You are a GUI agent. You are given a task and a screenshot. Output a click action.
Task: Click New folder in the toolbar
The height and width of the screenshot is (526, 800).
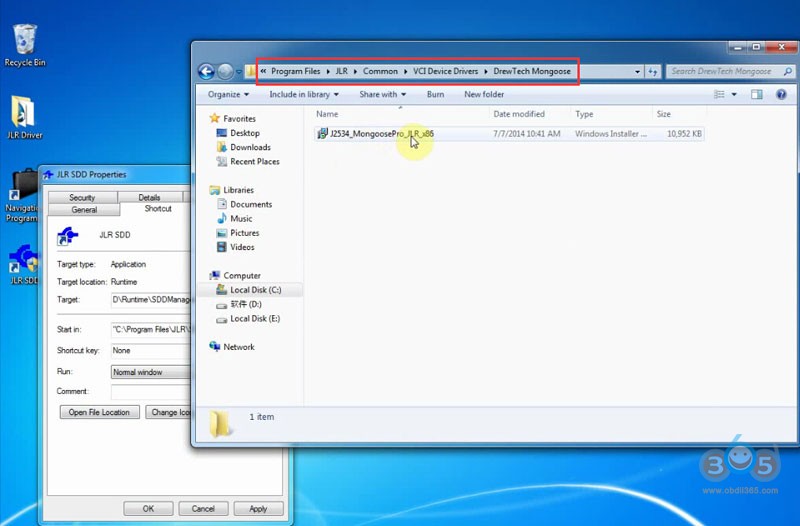click(484, 94)
